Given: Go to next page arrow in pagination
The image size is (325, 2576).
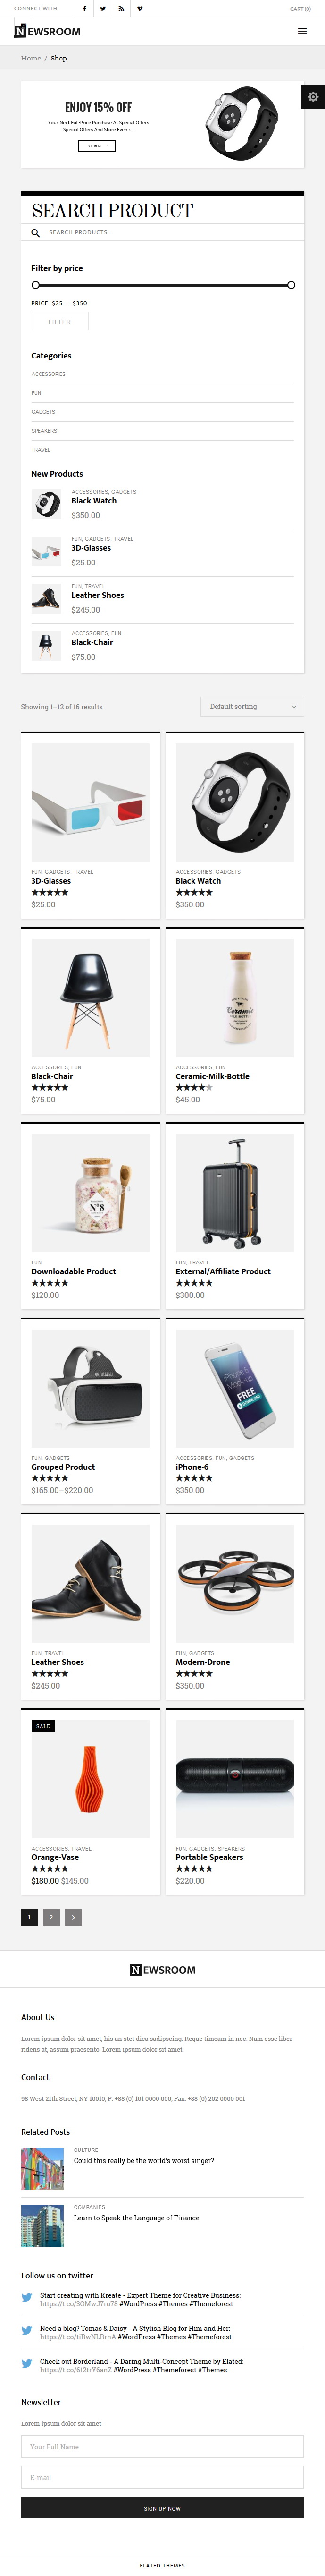Looking at the screenshot, I should (73, 1917).
